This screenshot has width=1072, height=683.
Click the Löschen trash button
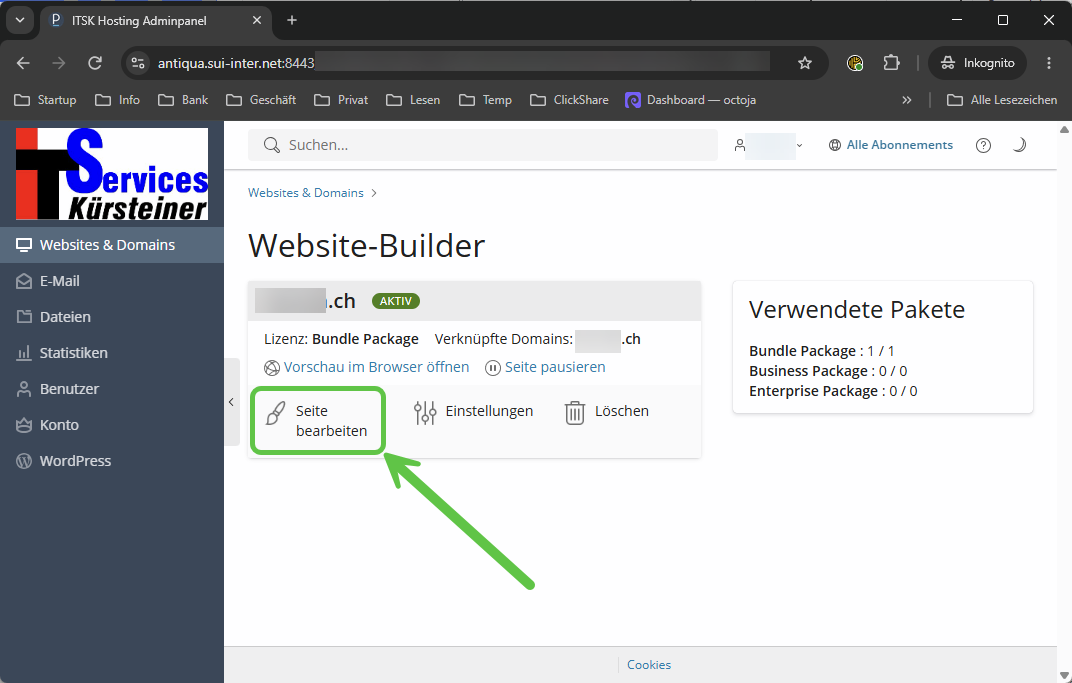click(x=606, y=412)
